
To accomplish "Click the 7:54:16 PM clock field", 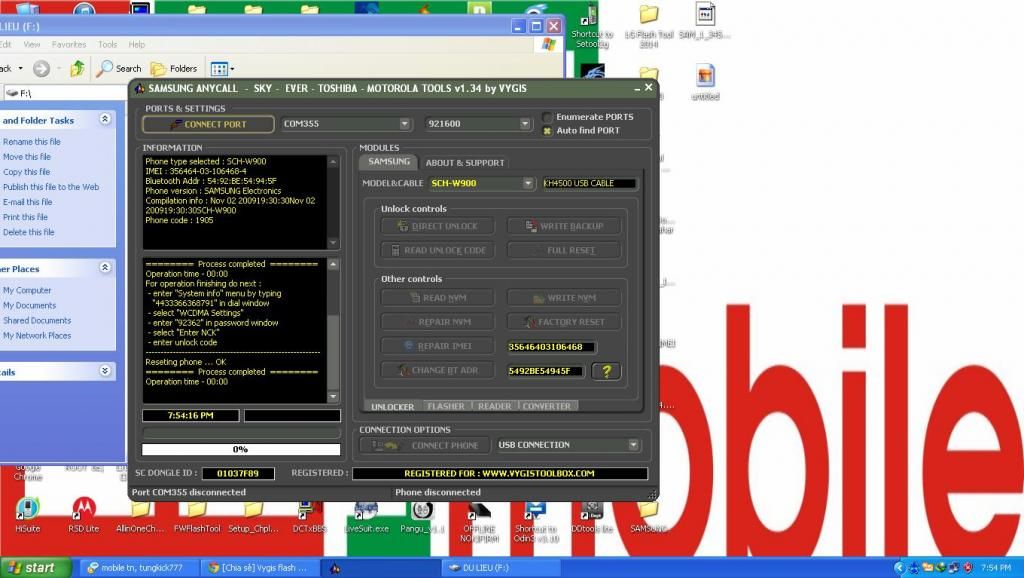I will click(x=191, y=415).
